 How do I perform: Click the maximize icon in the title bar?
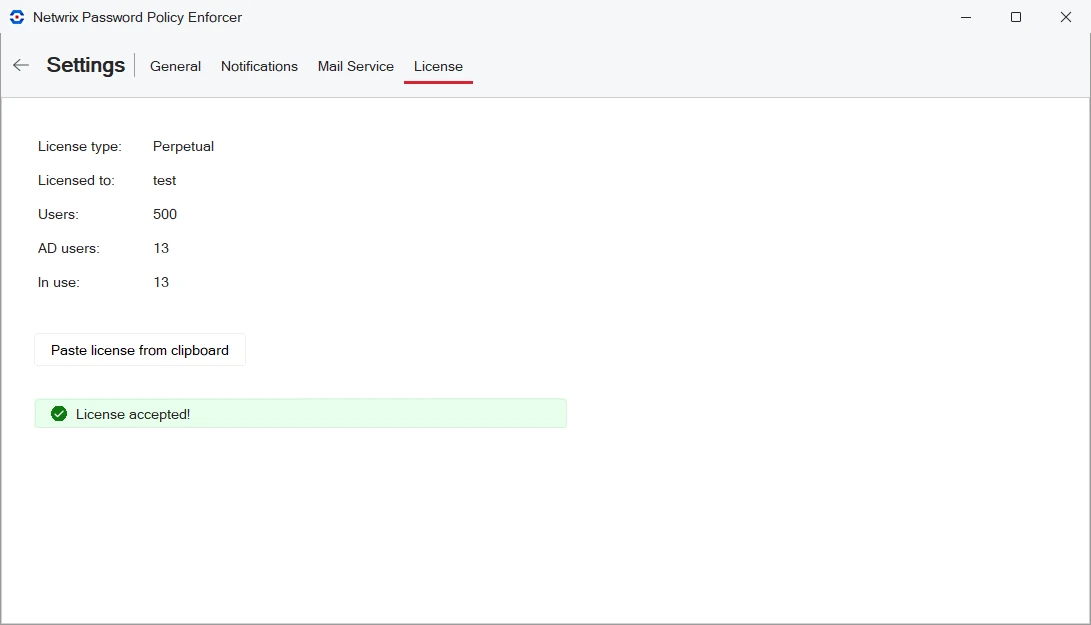(x=1015, y=17)
